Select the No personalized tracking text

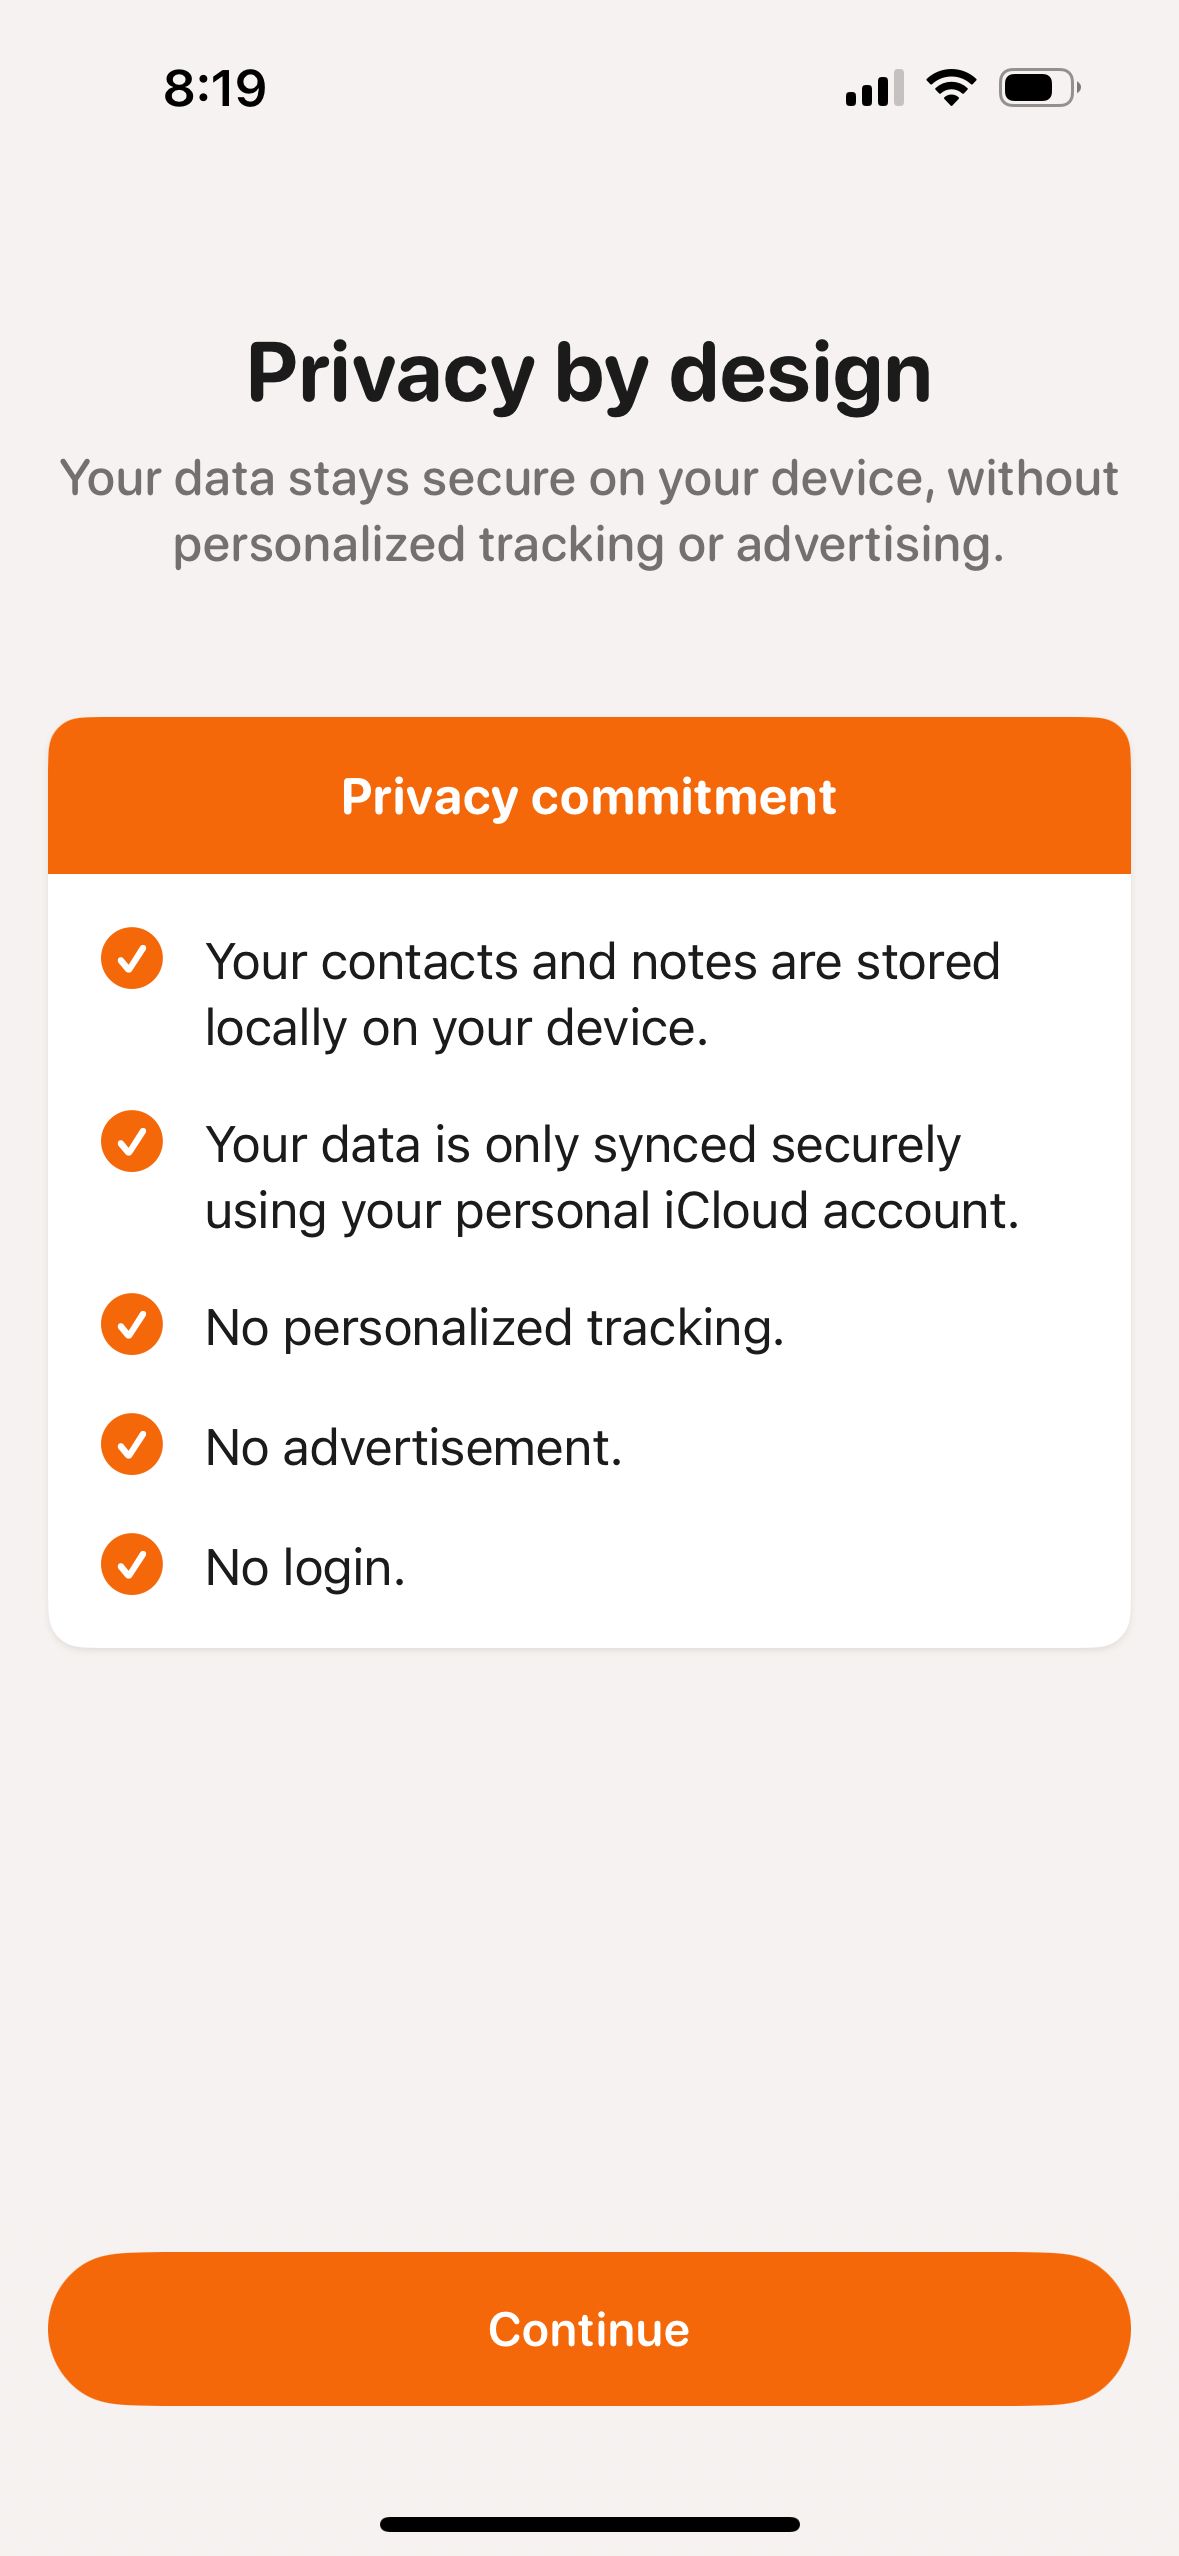[x=494, y=1328]
